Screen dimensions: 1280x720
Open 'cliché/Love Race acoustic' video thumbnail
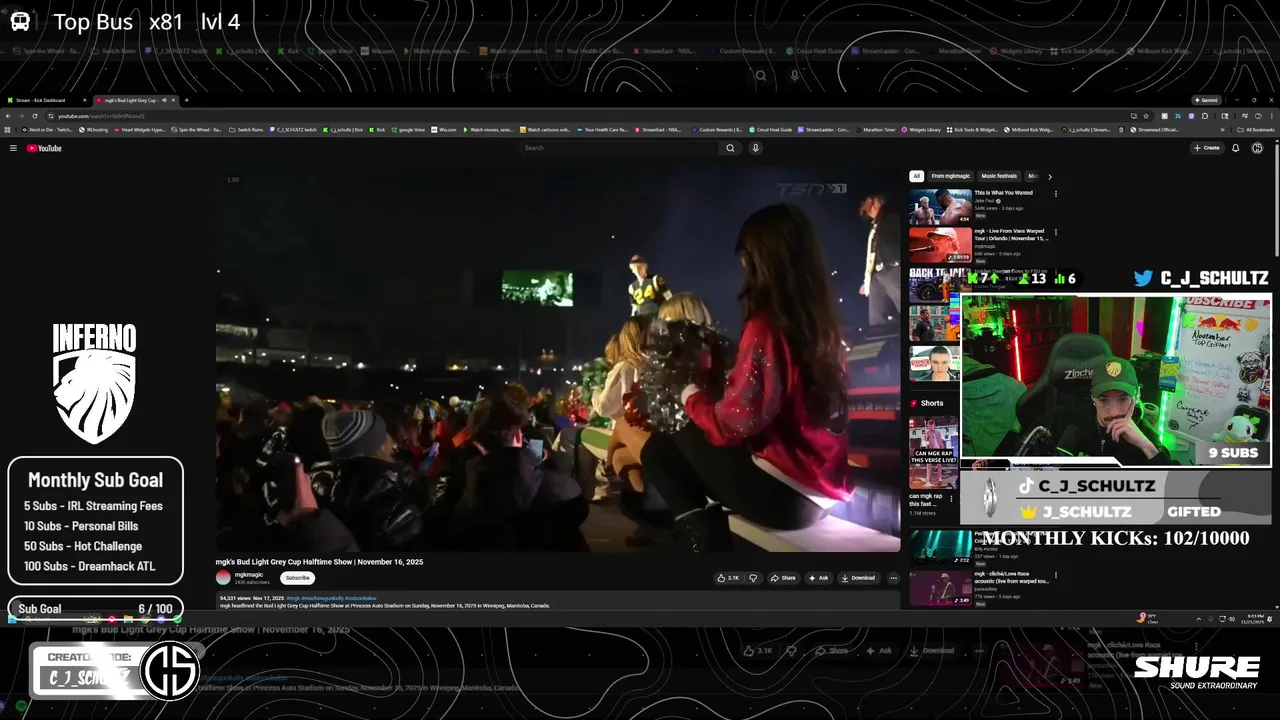pyautogui.click(x=940, y=588)
